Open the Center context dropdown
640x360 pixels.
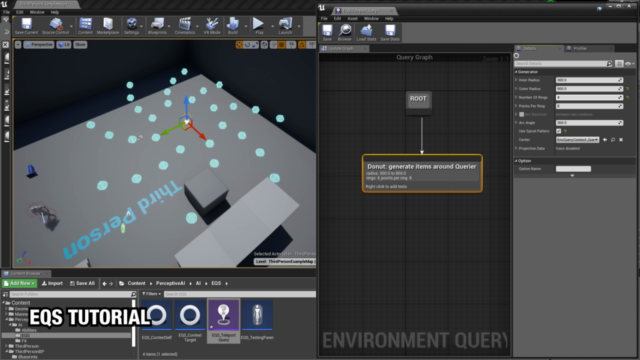tap(578, 140)
